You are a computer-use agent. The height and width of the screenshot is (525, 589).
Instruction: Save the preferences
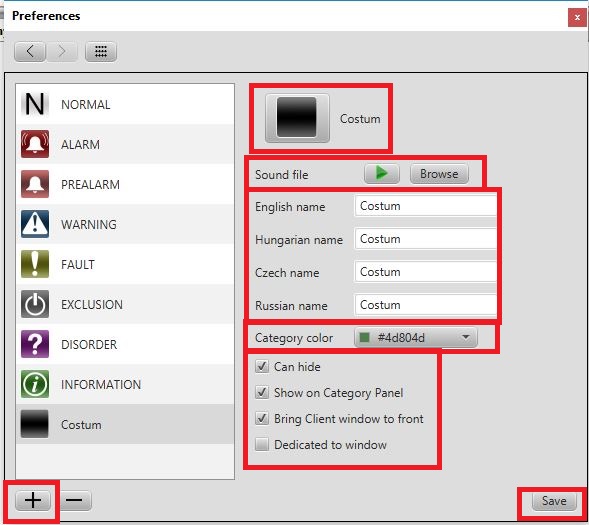click(x=554, y=501)
